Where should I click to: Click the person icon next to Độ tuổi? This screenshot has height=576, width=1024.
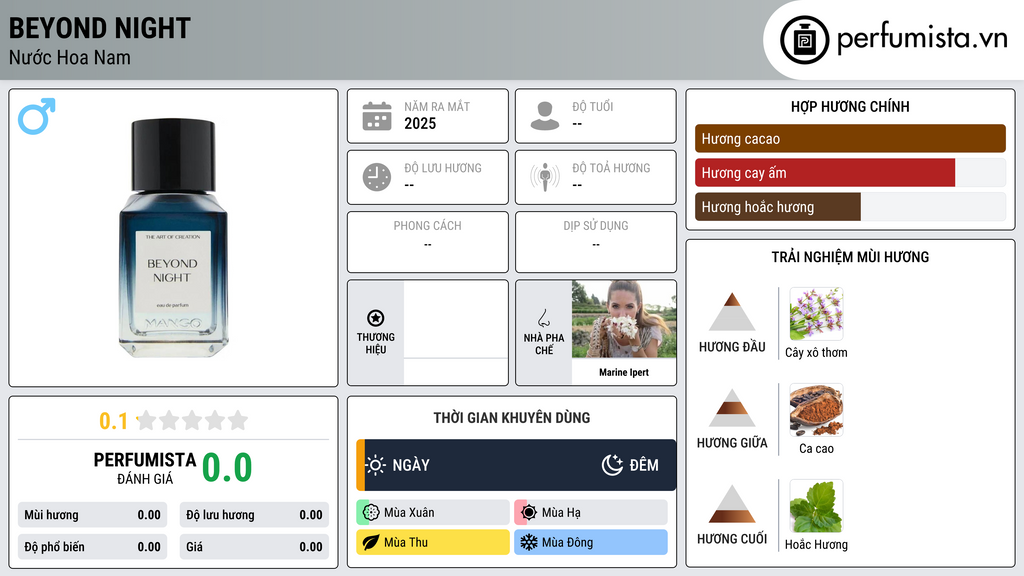coord(545,116)
